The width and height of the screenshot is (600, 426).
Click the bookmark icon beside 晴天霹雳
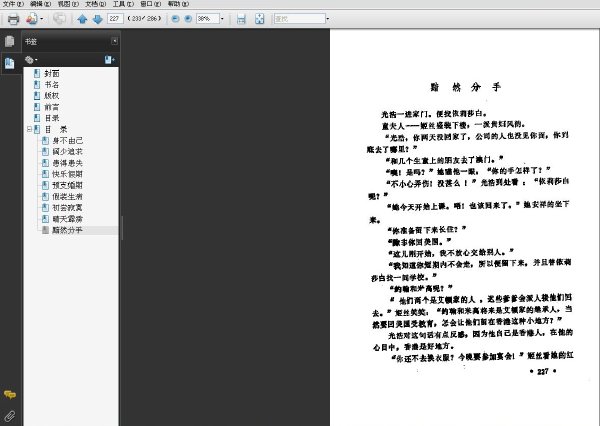pos(45,219)
